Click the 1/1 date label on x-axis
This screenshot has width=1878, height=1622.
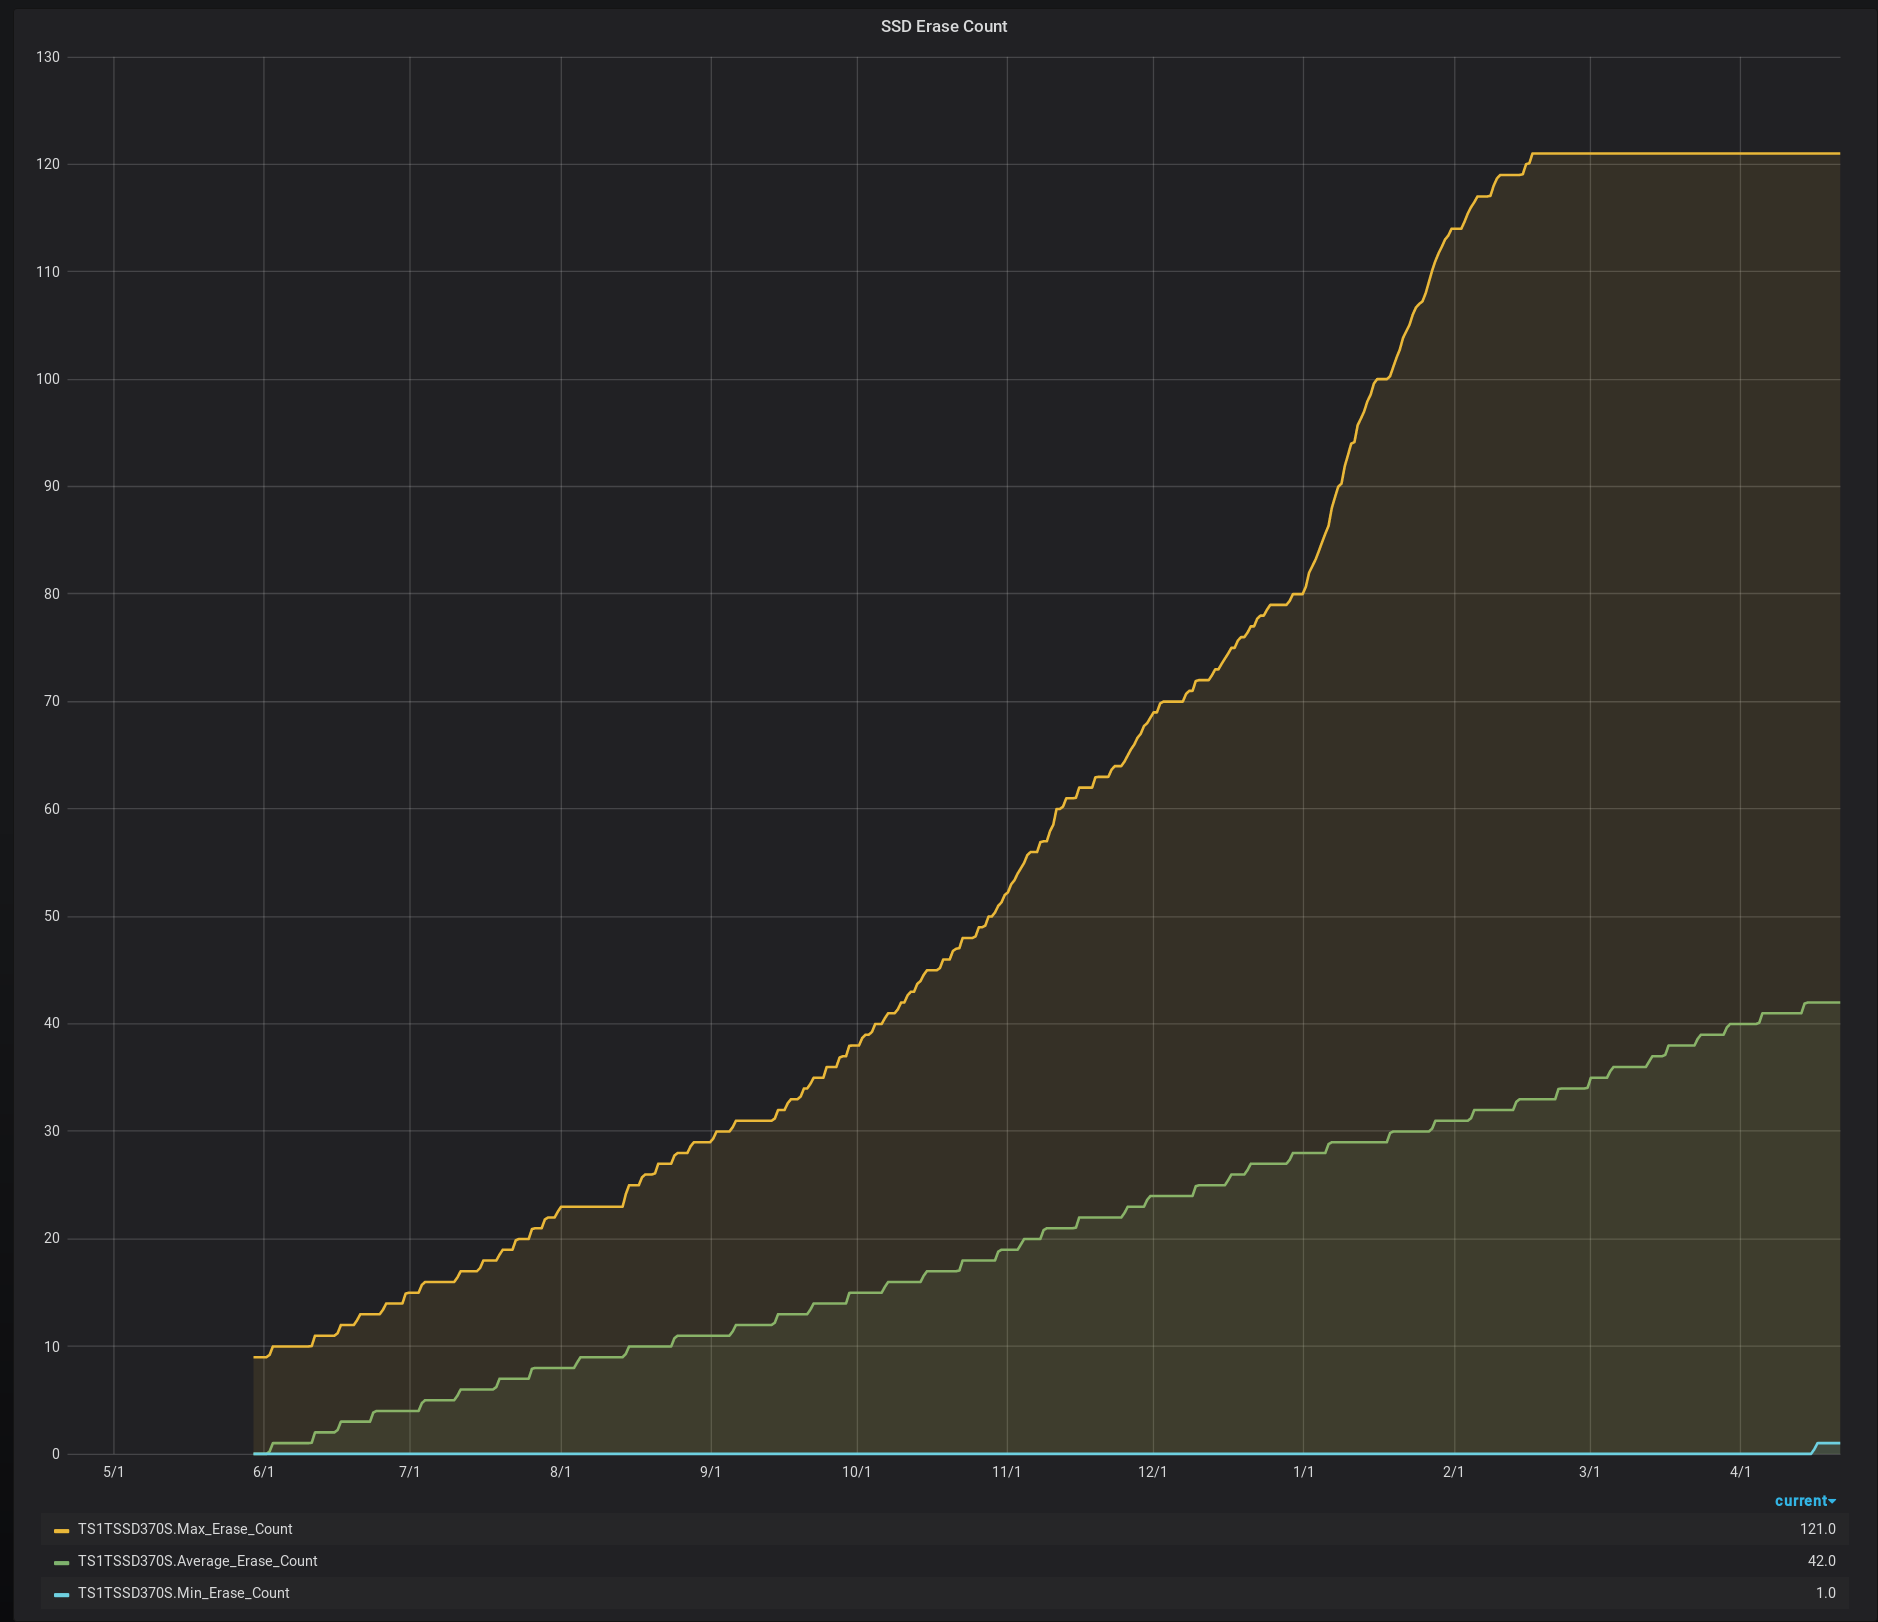tap(1303, 1472)
